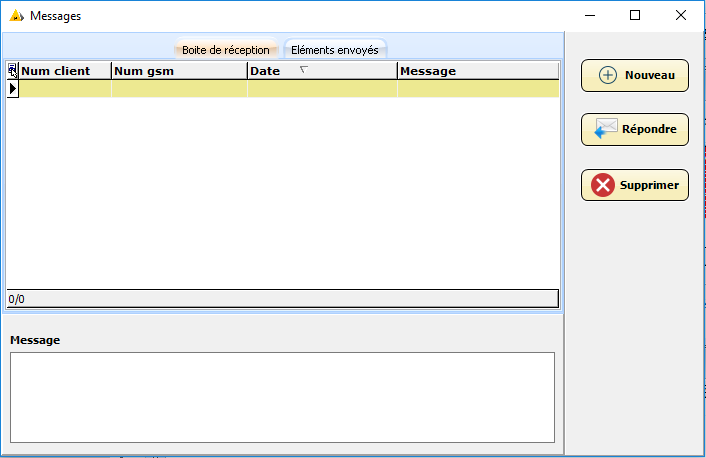
Task: Click the grid settings icon in table corner
Action: pyautogui.click(x=12, y=71)
